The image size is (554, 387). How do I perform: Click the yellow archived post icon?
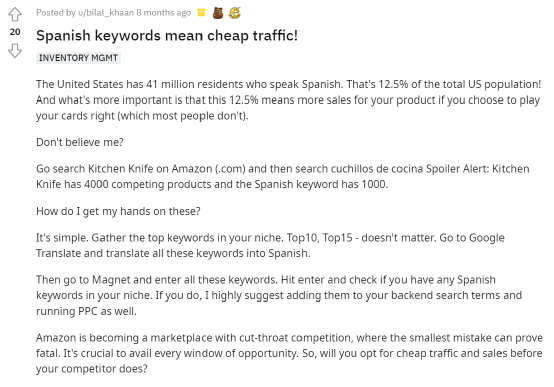201,13
